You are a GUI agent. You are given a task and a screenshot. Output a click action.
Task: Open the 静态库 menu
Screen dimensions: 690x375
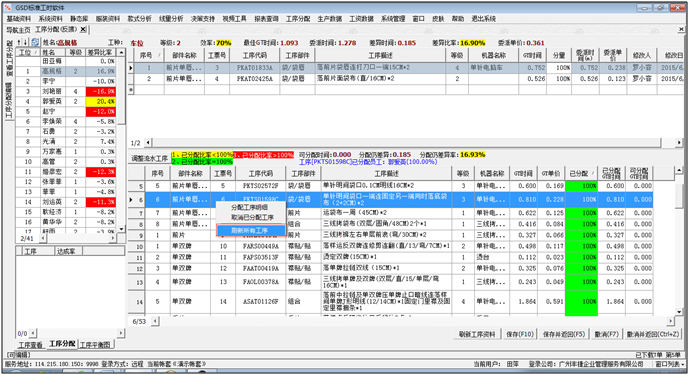coord(79,18)
